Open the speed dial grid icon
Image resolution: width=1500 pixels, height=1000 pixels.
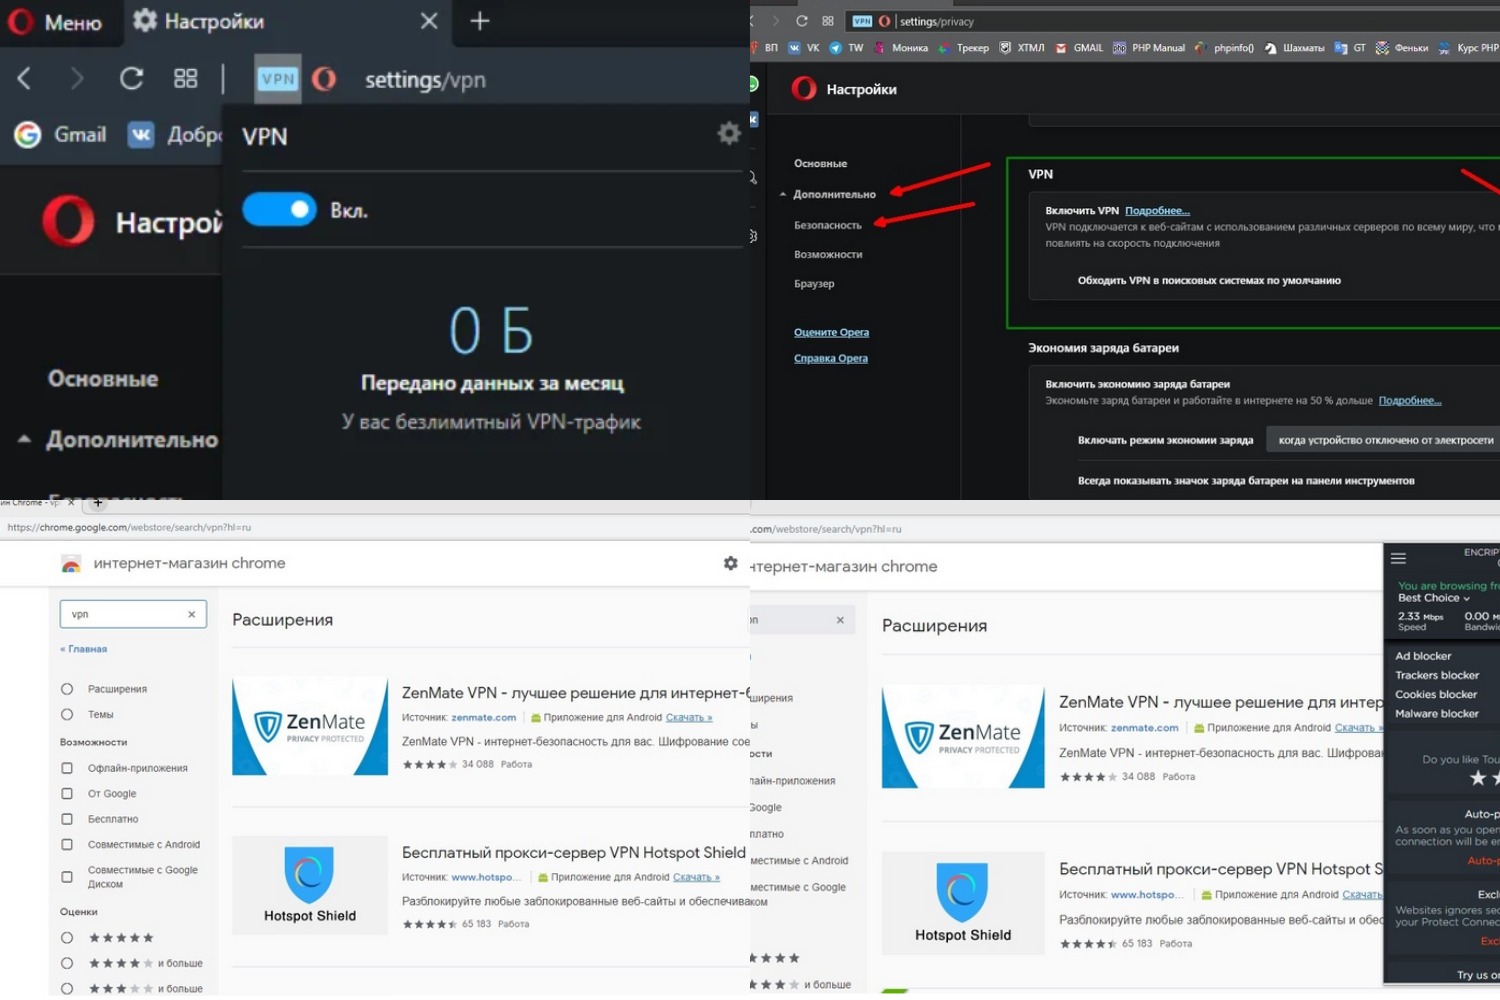point(186,79)
